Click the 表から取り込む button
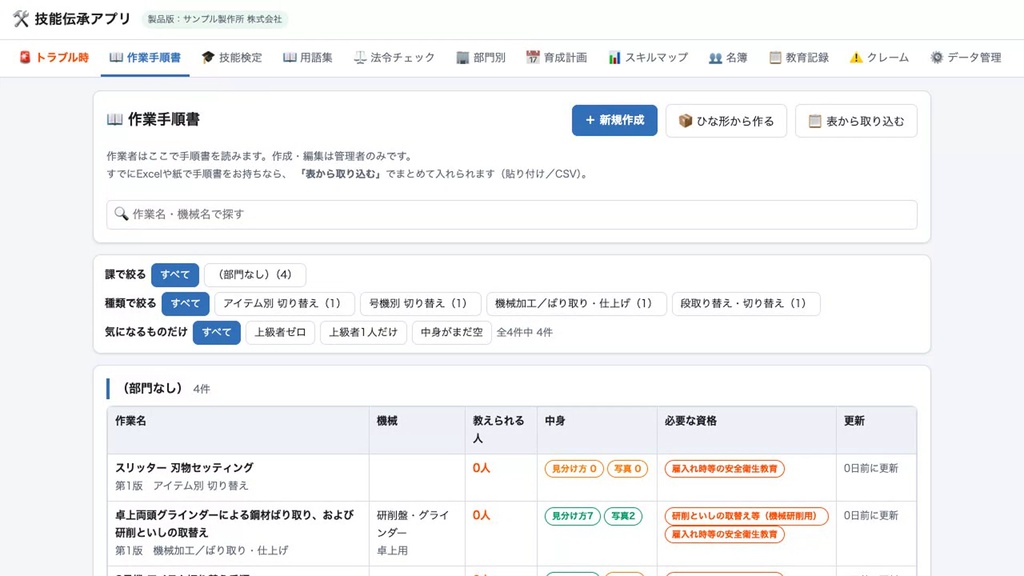 [856, 121]
